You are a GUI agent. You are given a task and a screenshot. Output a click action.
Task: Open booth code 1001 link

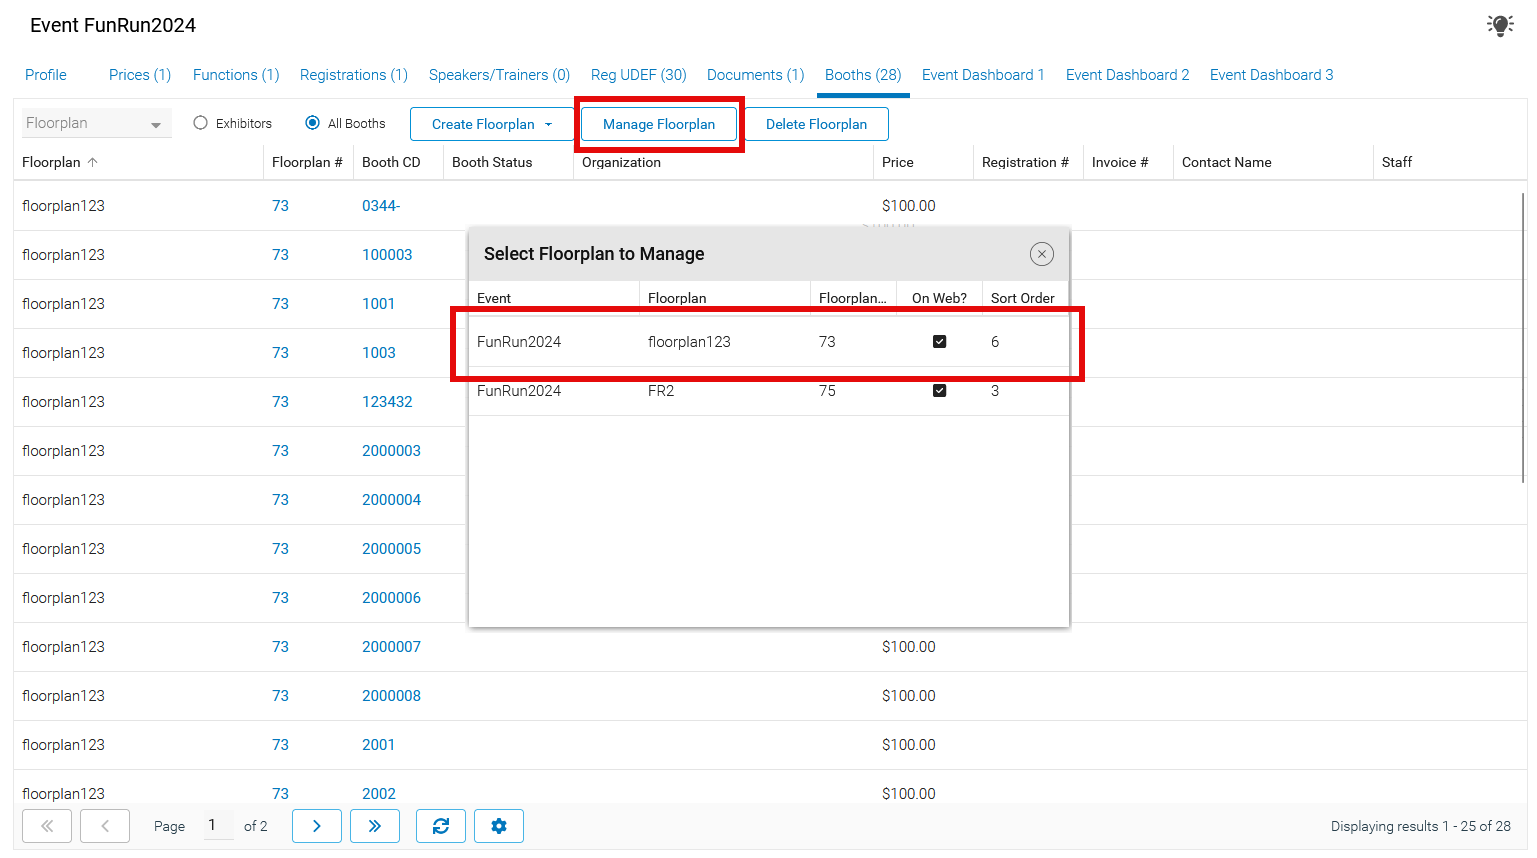click(x=378, y=304)
